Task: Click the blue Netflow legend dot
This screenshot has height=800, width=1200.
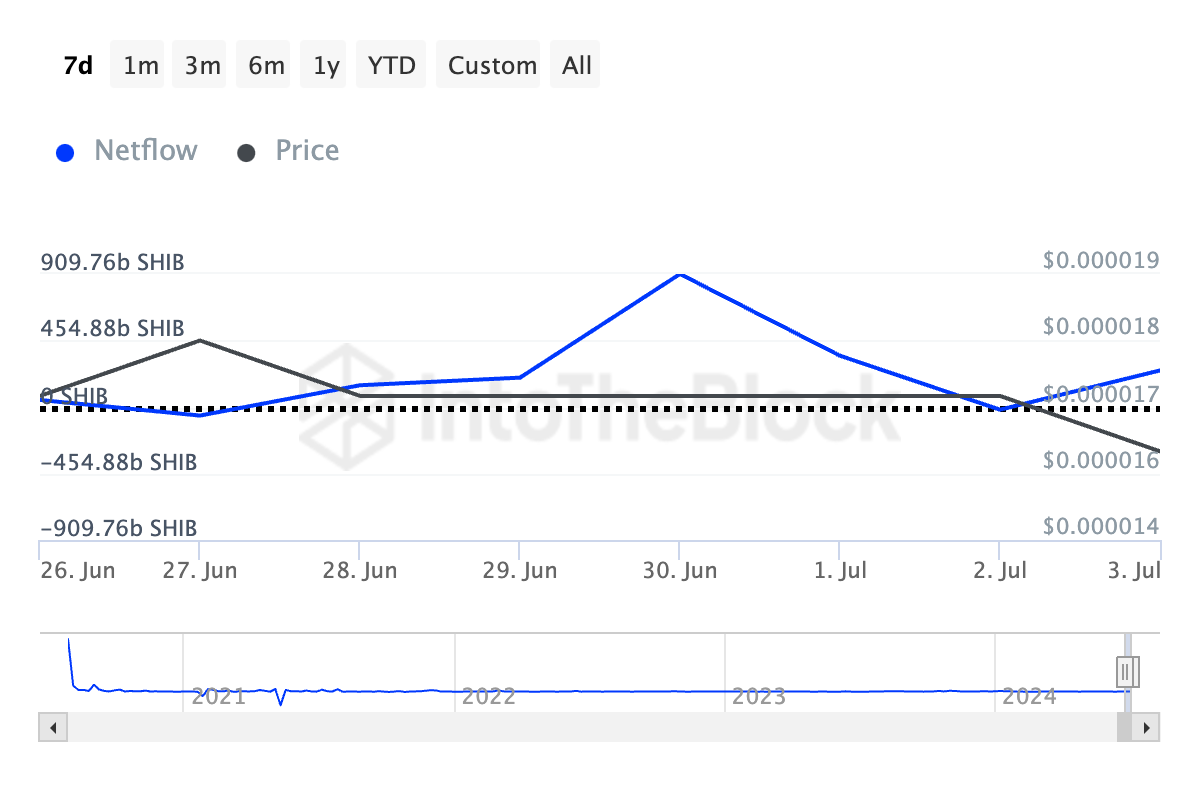Action: tap(65, 153)
